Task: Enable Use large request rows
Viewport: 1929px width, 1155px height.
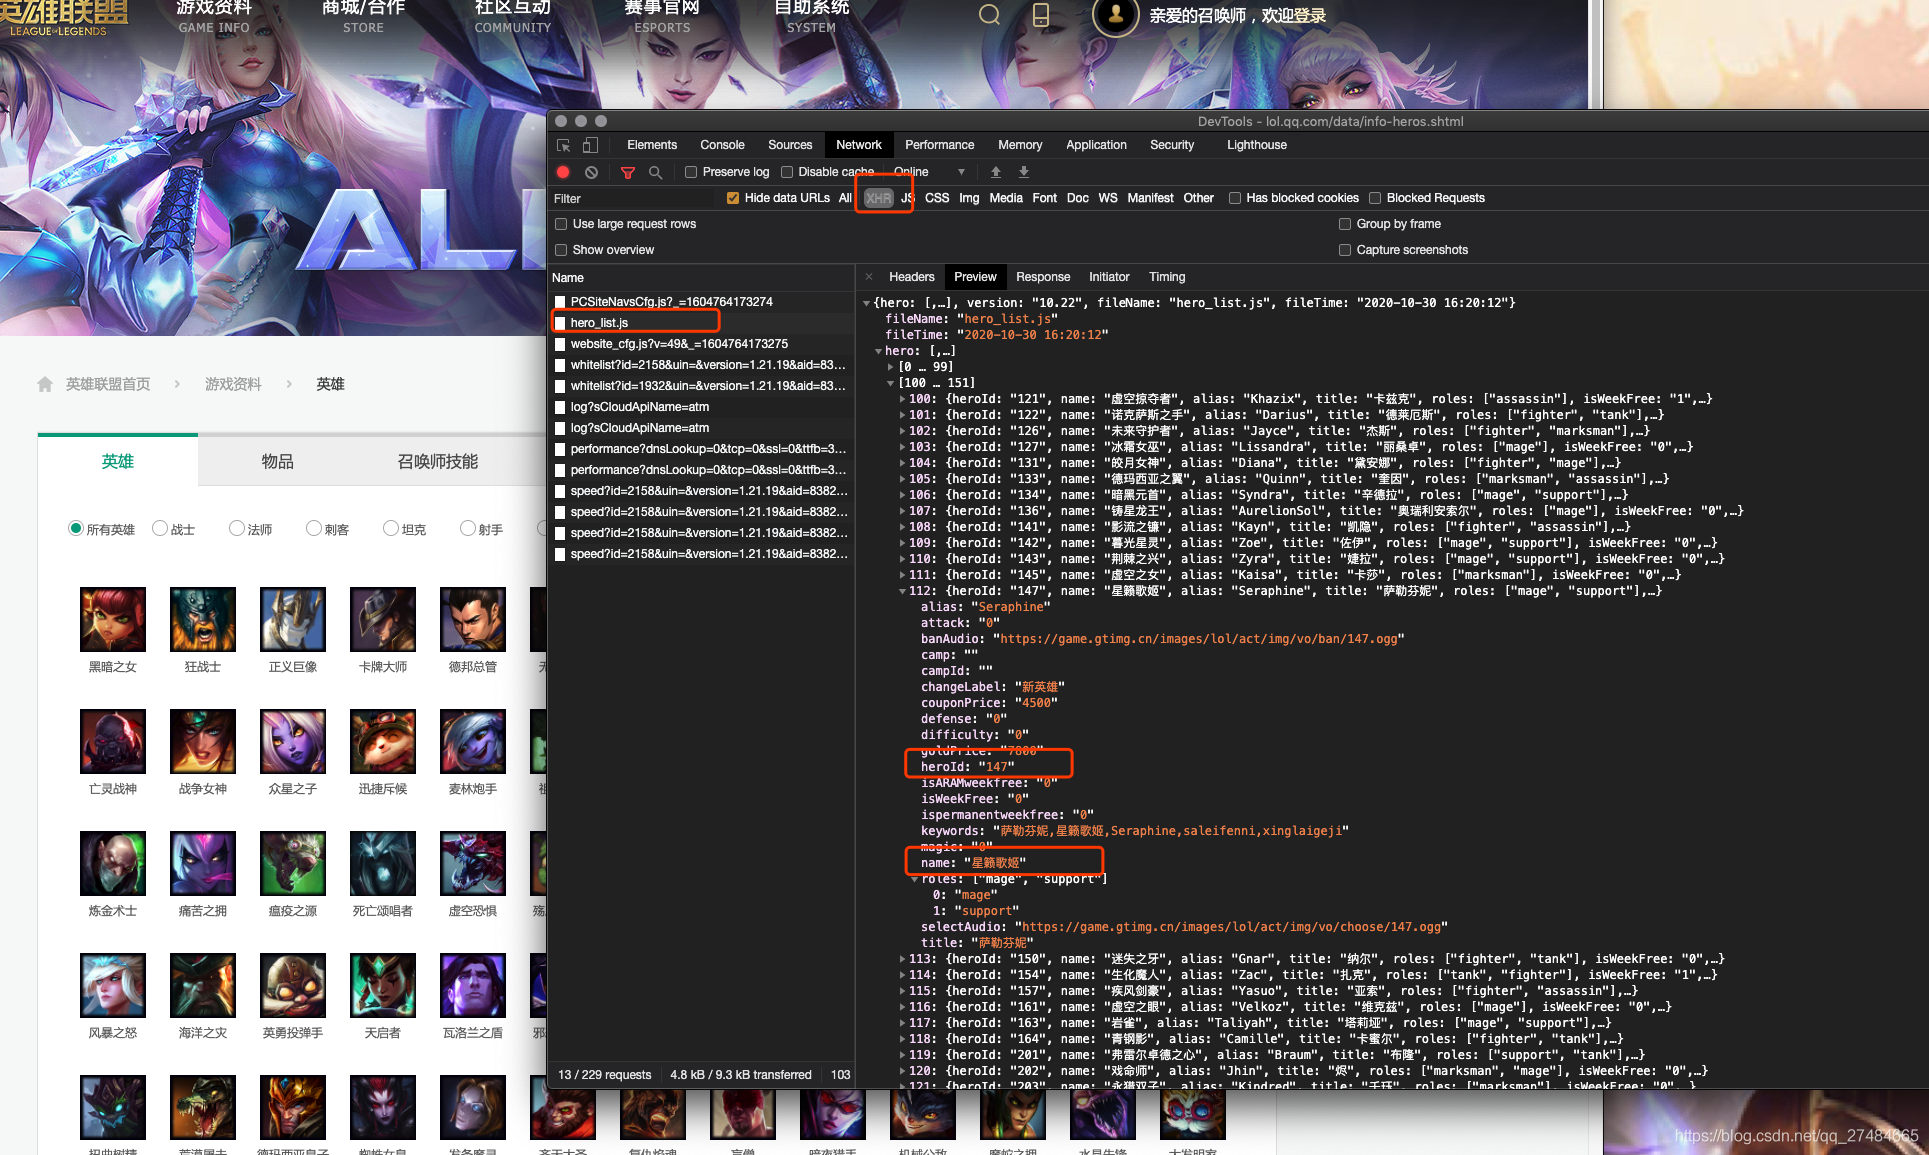Action: [x=561, y=224]
